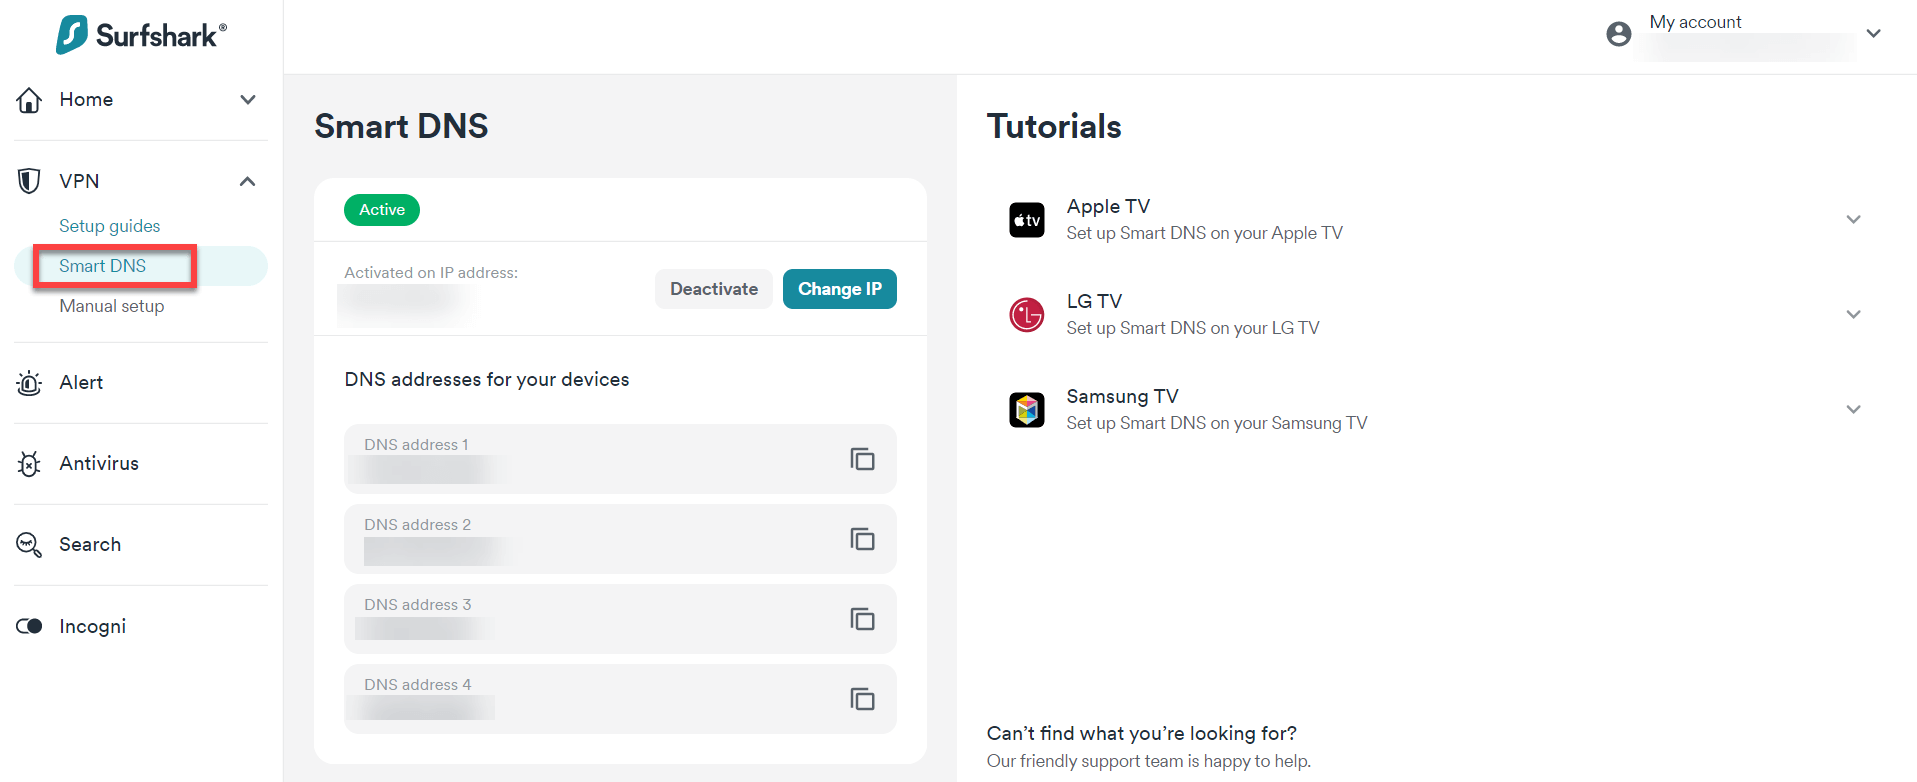Click the Alert siren icon
The height and width of the screenshot is (782, 1917).
[29, 383]
